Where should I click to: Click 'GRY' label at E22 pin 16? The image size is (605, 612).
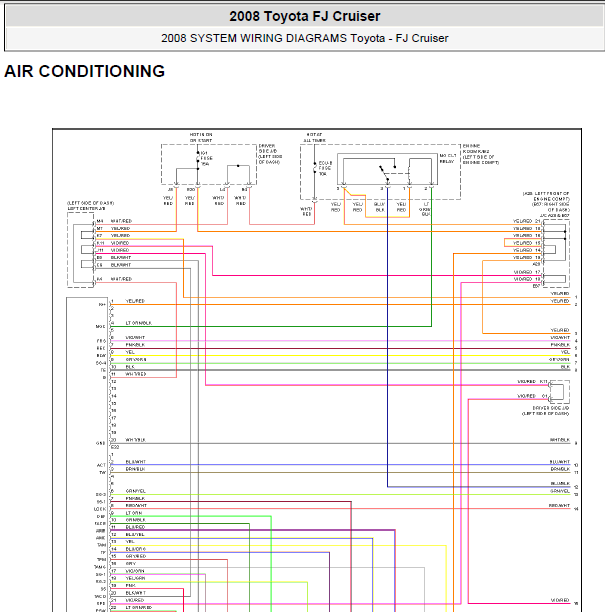[130, 564]
